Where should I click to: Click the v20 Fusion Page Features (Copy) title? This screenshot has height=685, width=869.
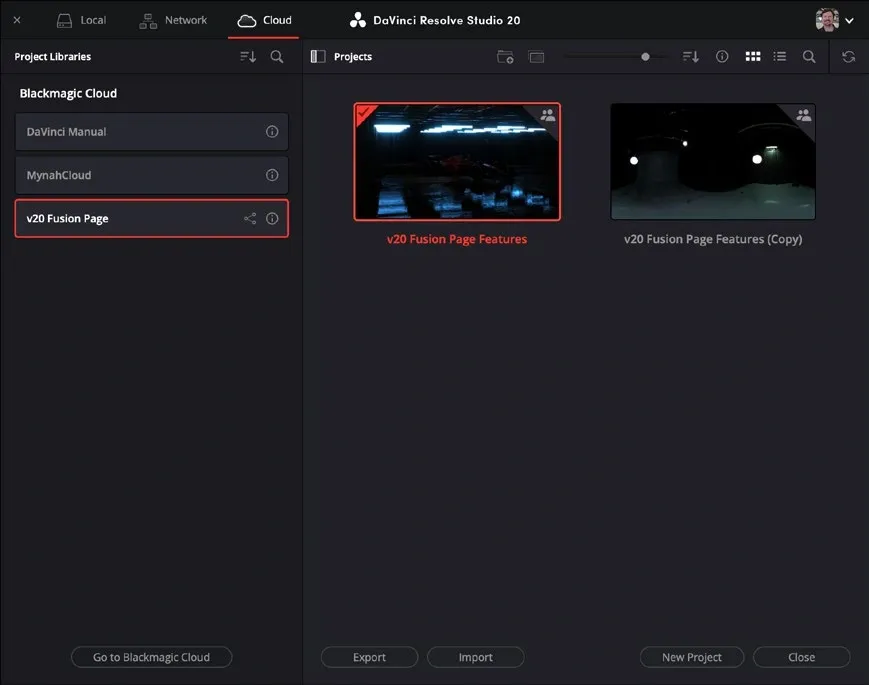click(x=713, y=239)
